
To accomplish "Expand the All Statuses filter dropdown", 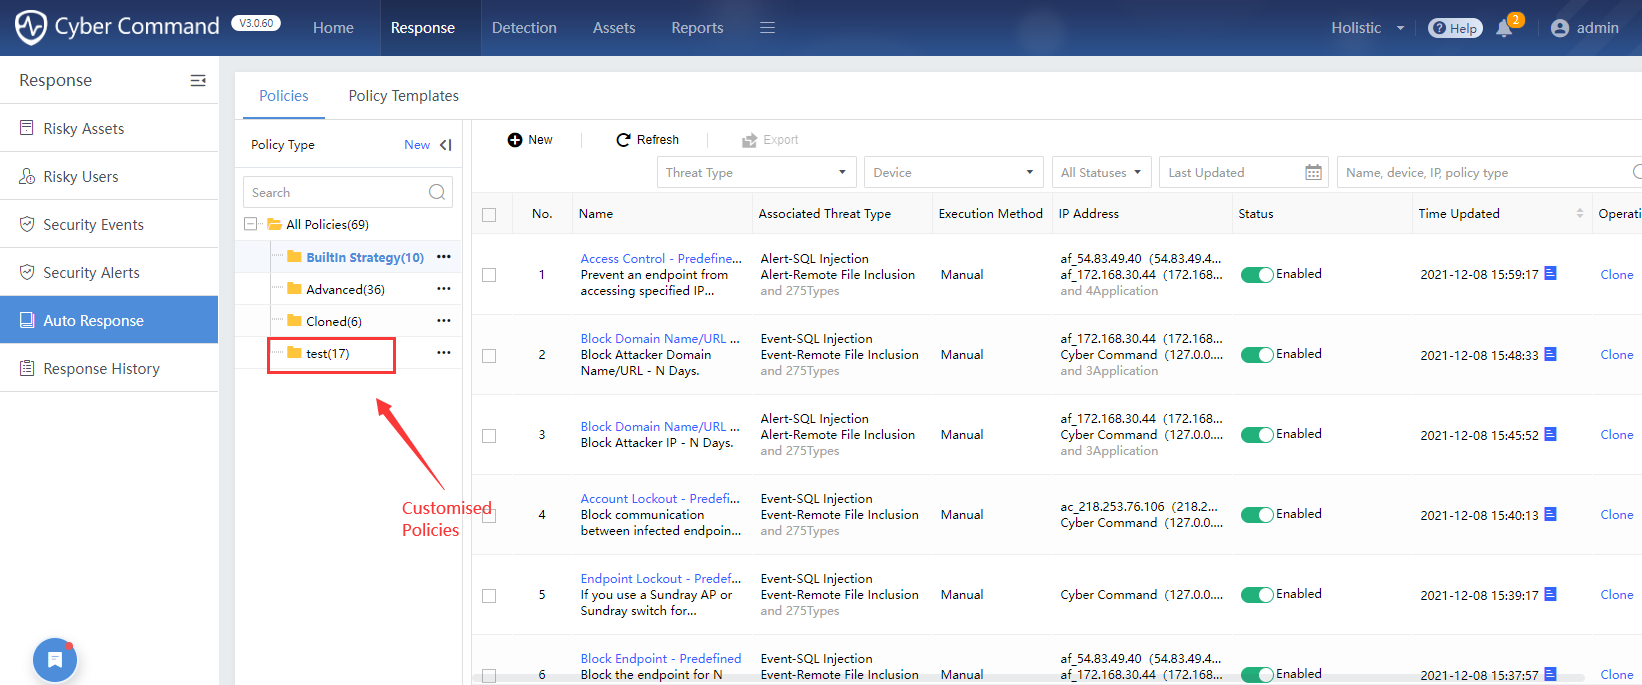I will (x=1101, y=173).
